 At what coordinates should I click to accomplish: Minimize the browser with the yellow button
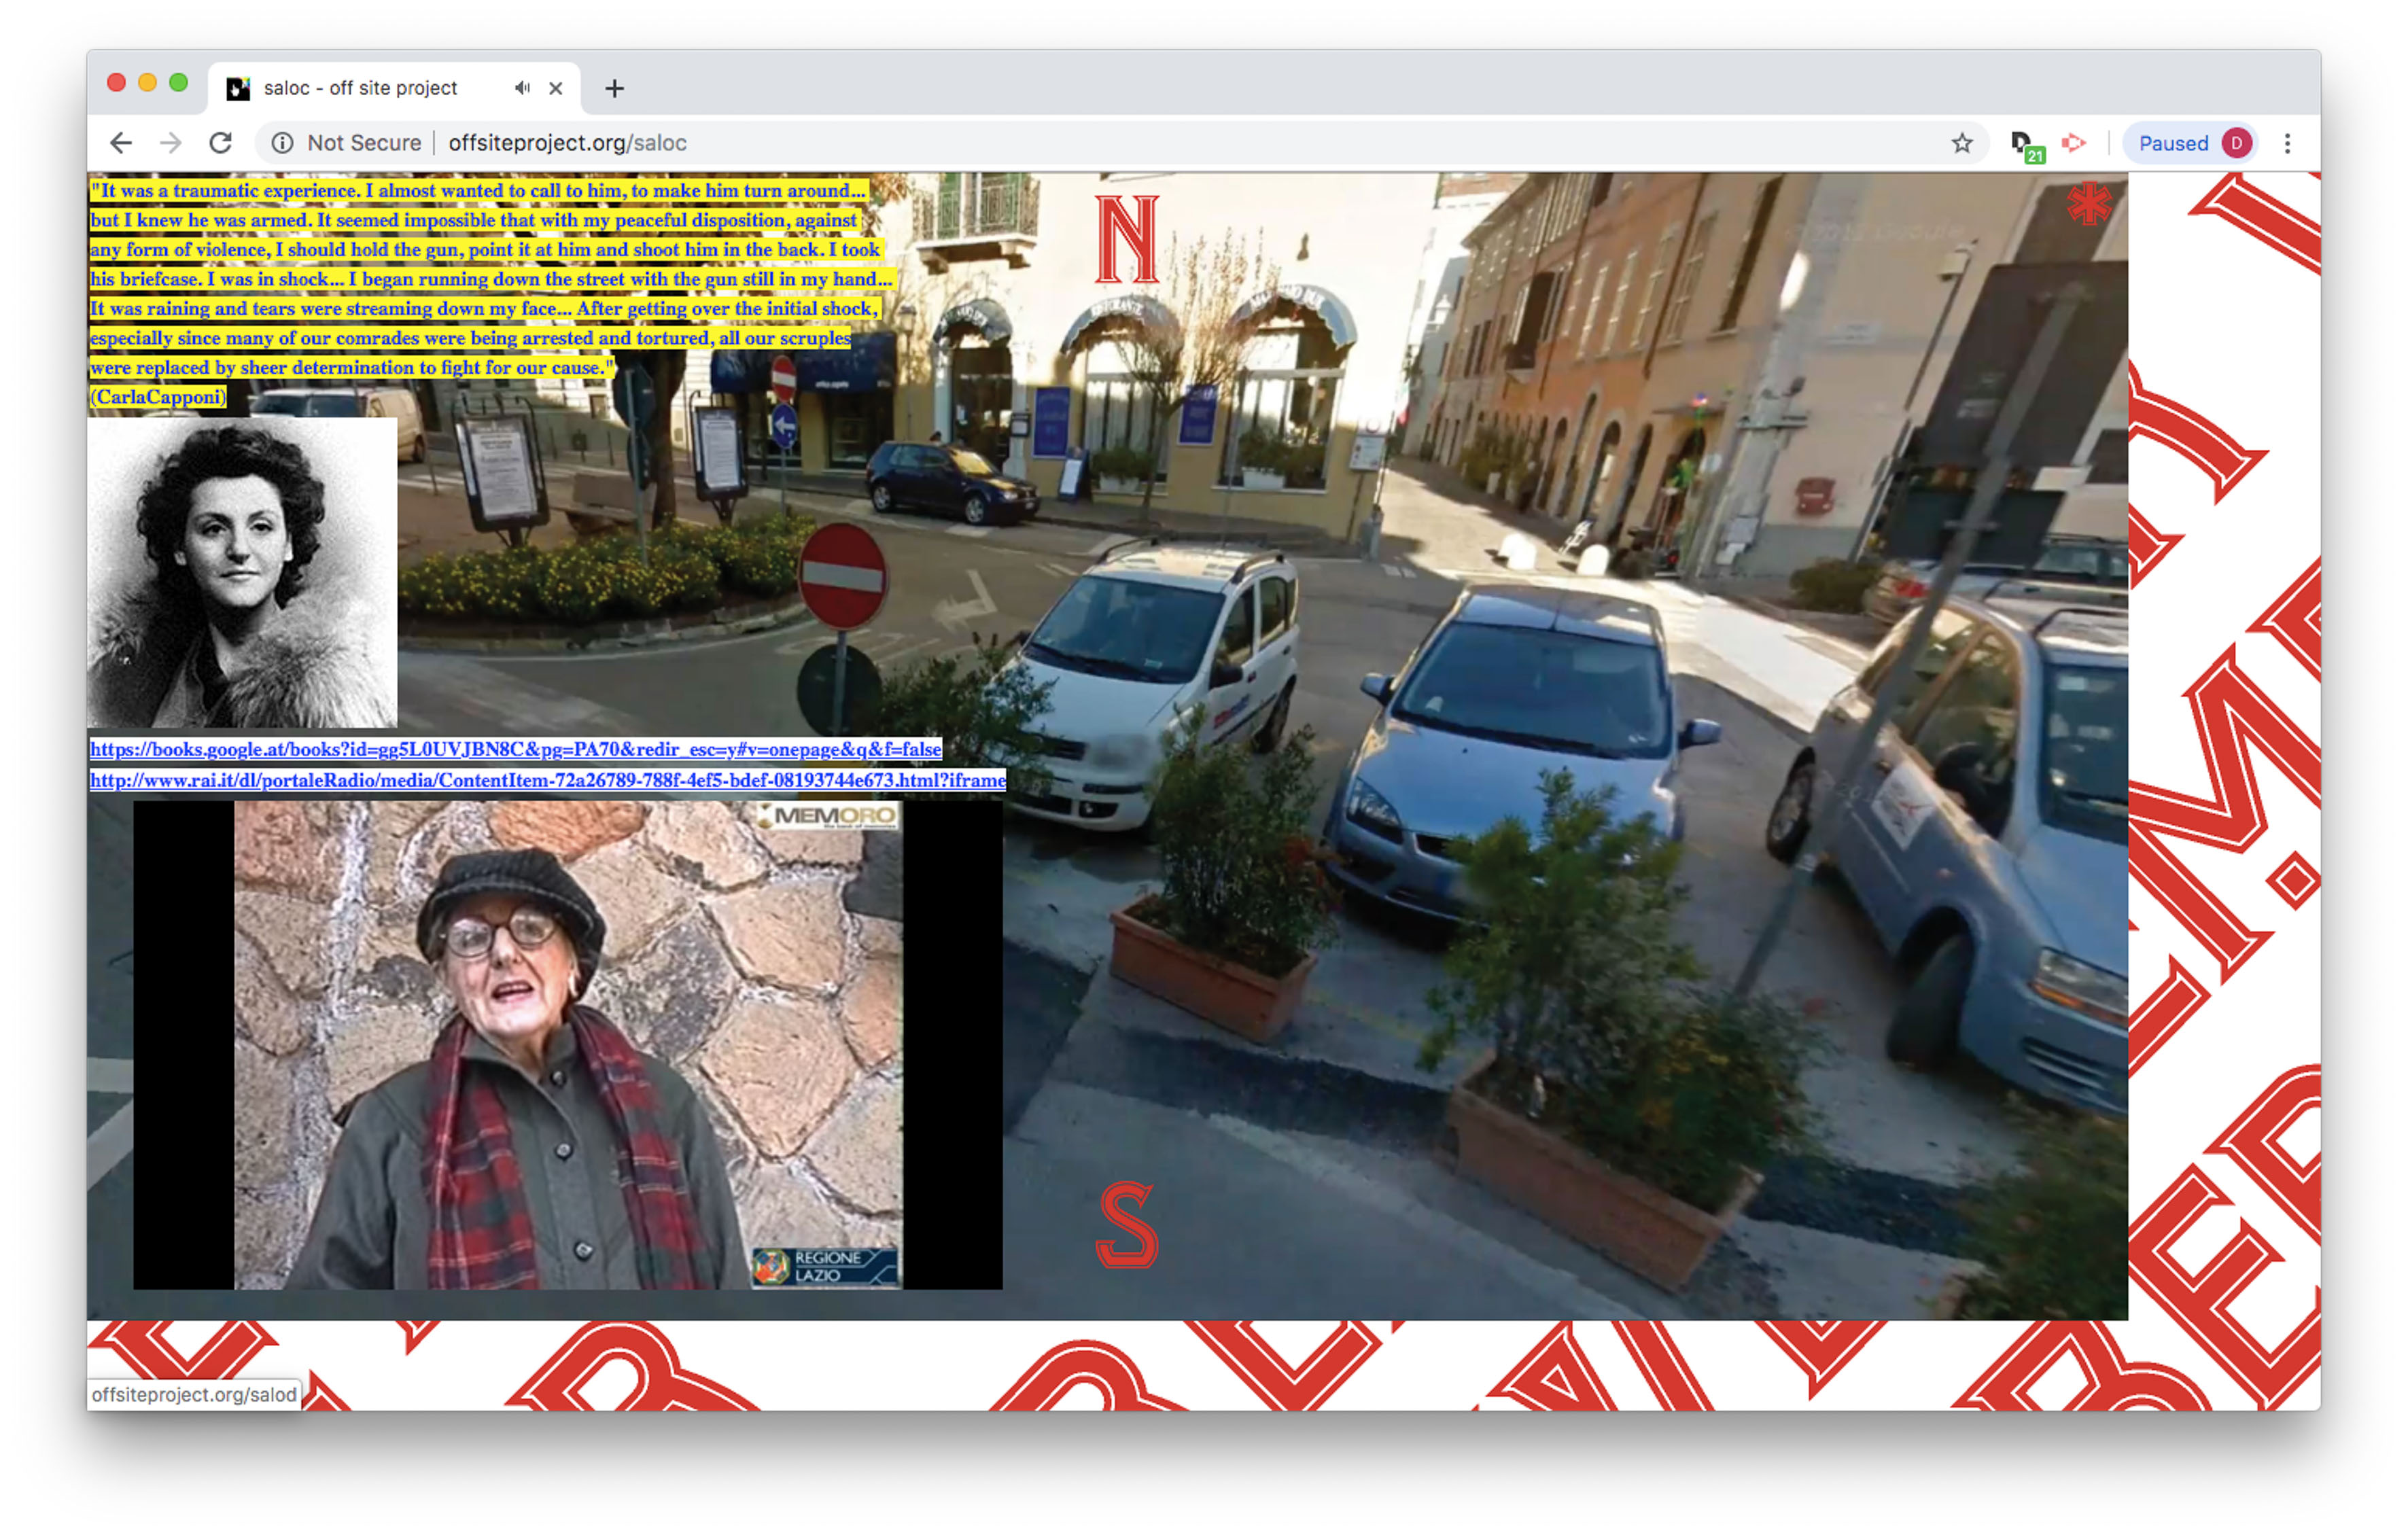(x=147, y=83)
